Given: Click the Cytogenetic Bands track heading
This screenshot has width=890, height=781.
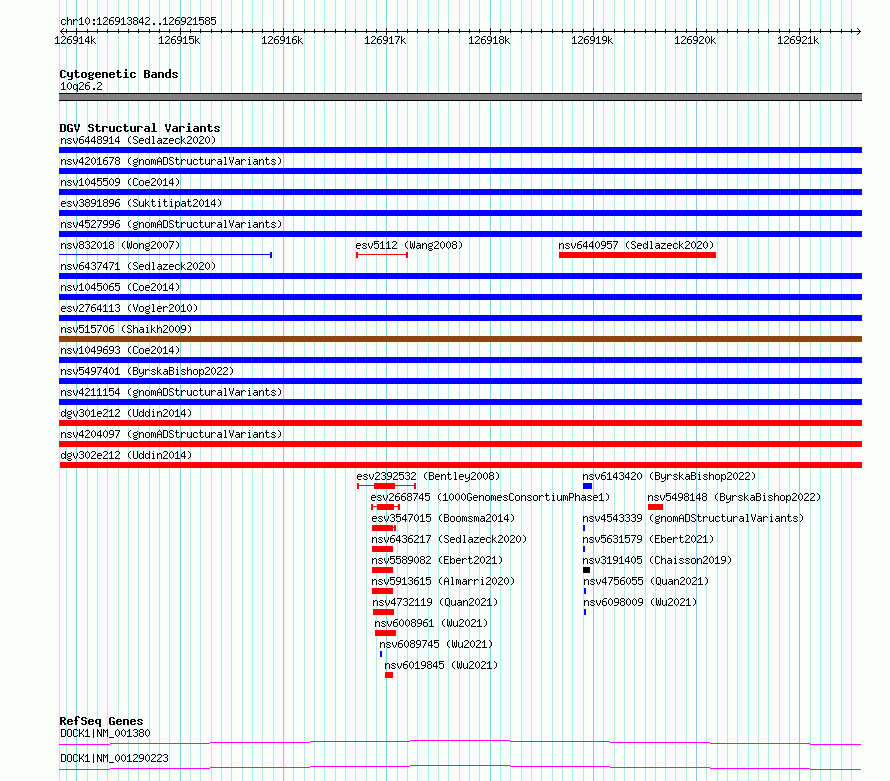Looking at the screenshot, I should pyautogui.click(x=119, y=74).
